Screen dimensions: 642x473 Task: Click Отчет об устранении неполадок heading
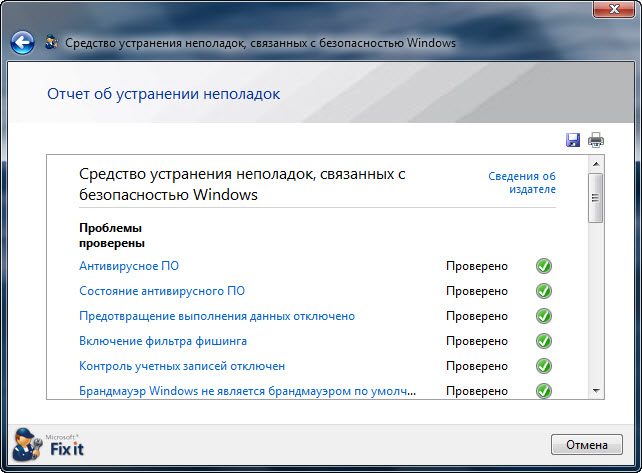[x=163, y=94]
